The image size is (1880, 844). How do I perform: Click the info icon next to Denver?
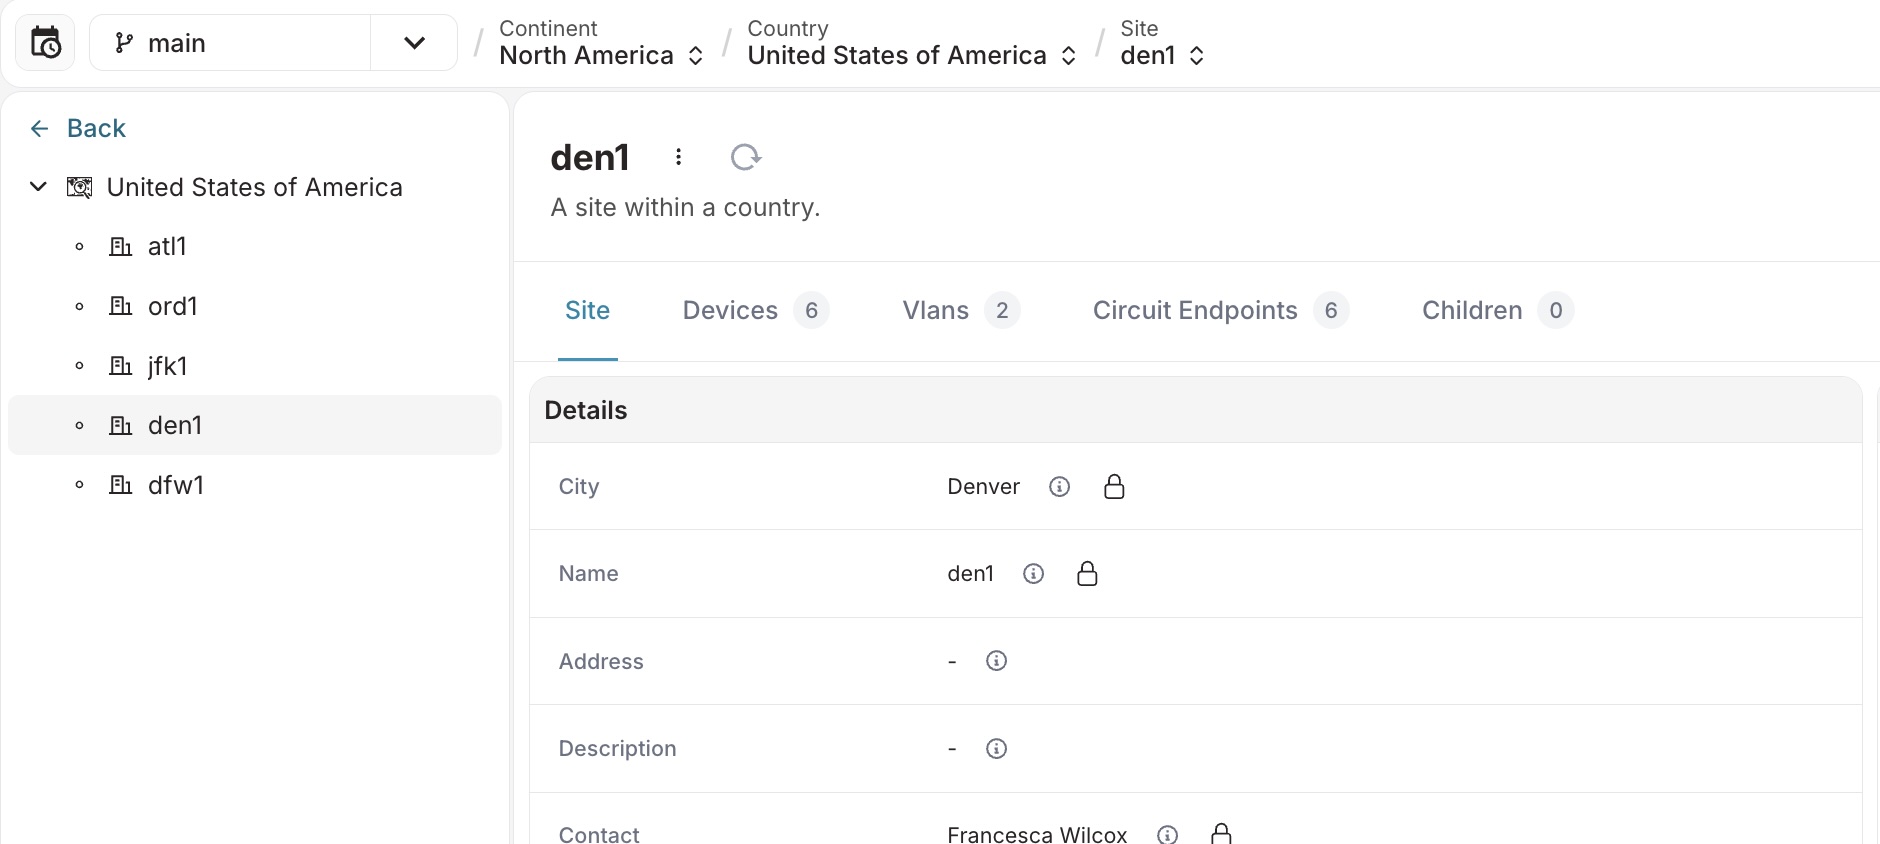[1059, 487]
